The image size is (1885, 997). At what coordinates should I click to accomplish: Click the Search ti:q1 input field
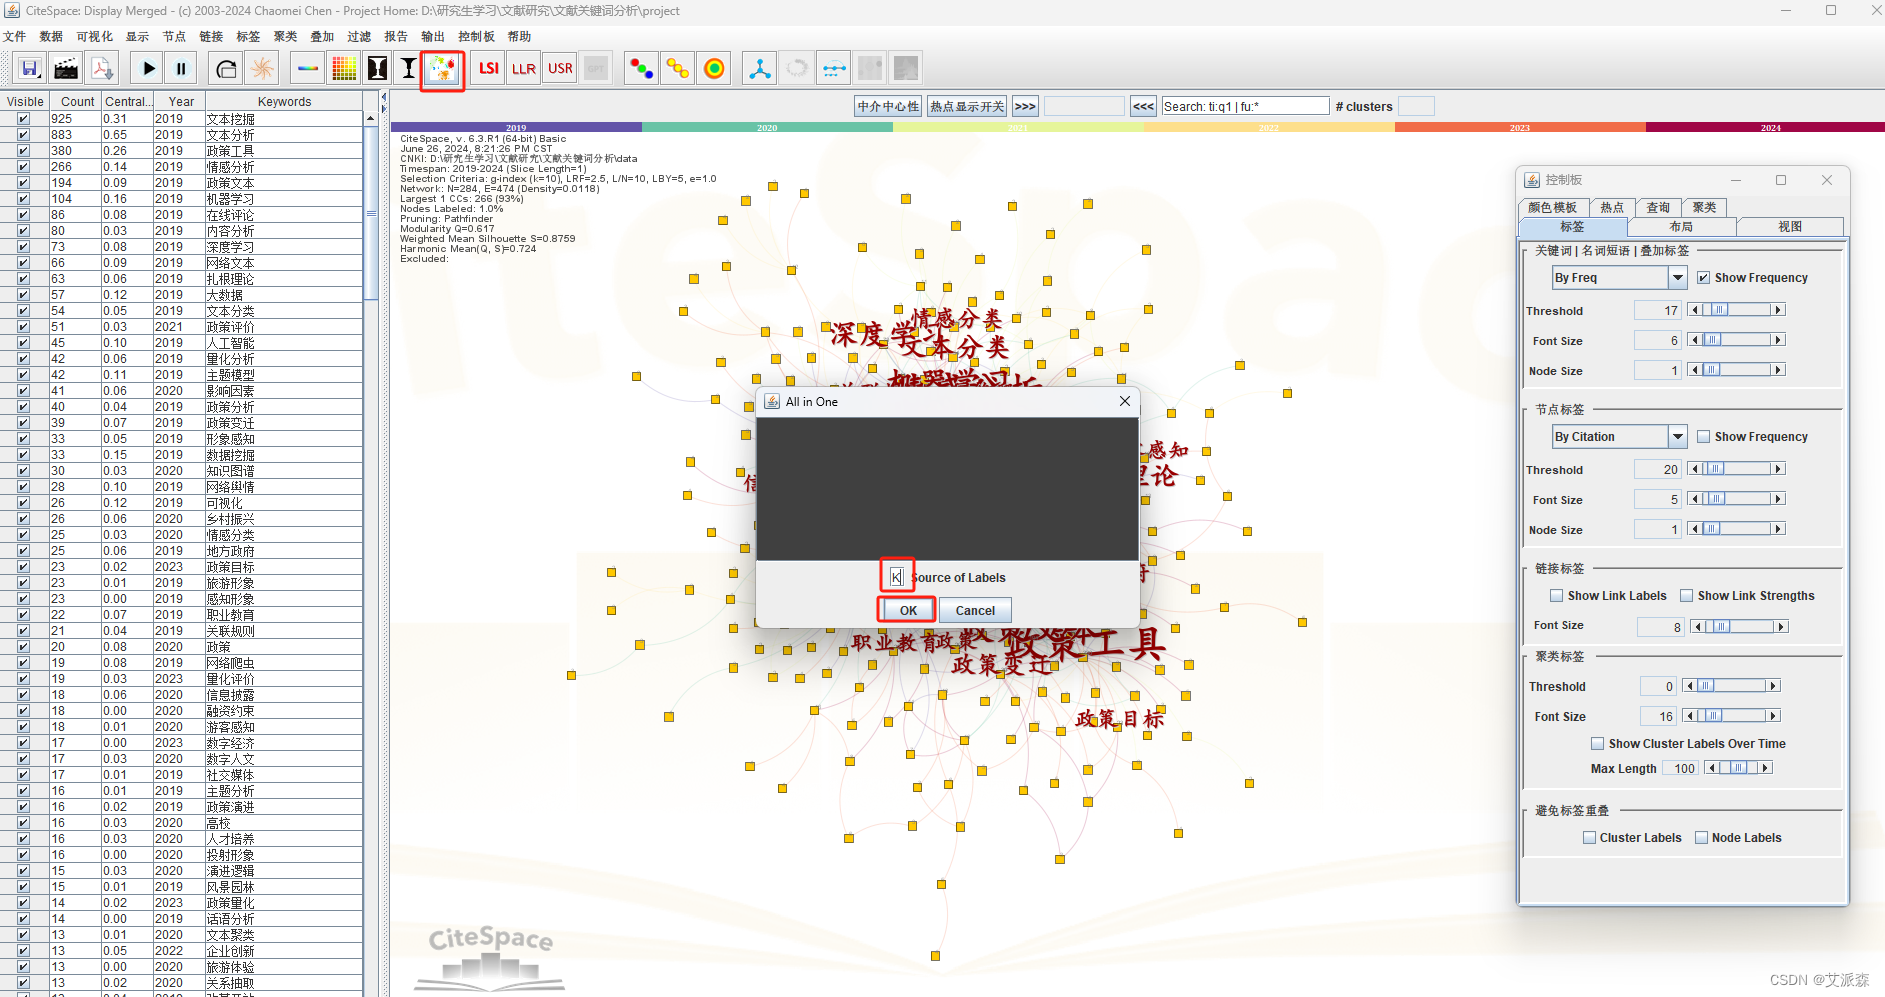click(x=1245, y=106)
